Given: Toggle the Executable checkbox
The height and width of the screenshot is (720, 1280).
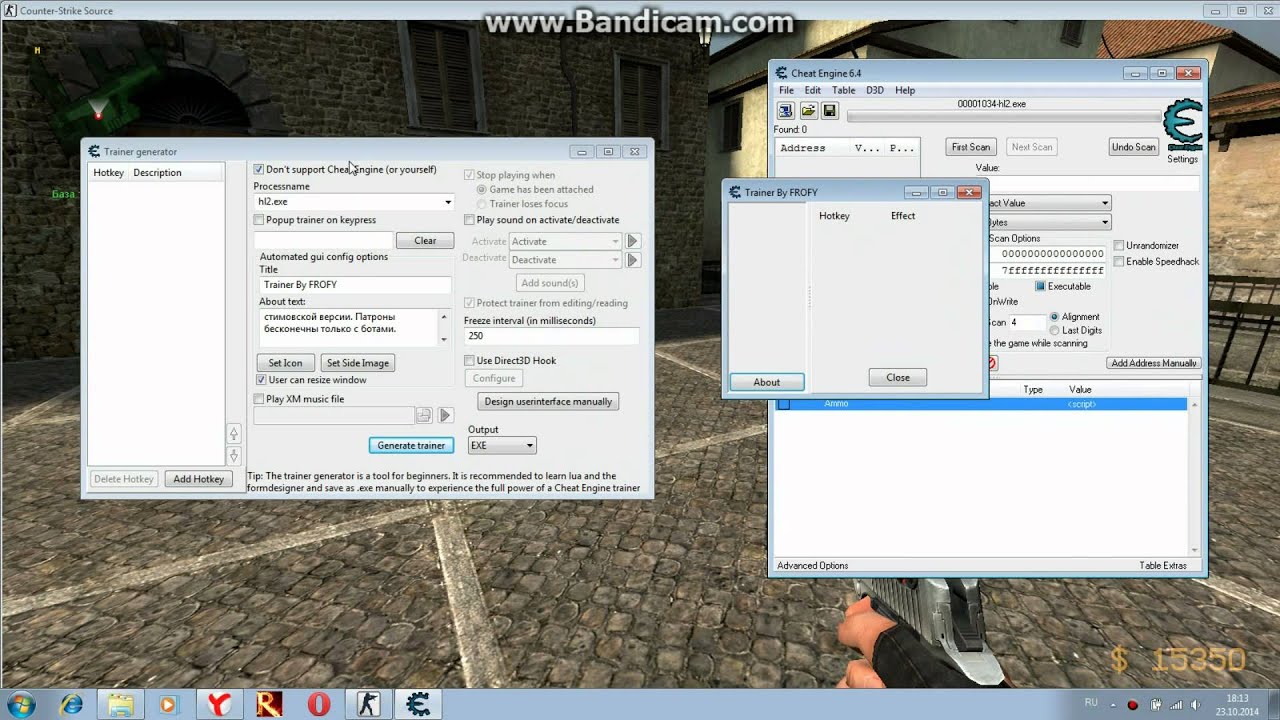Looking at the screenshot, I should (x=1040, y=287).
